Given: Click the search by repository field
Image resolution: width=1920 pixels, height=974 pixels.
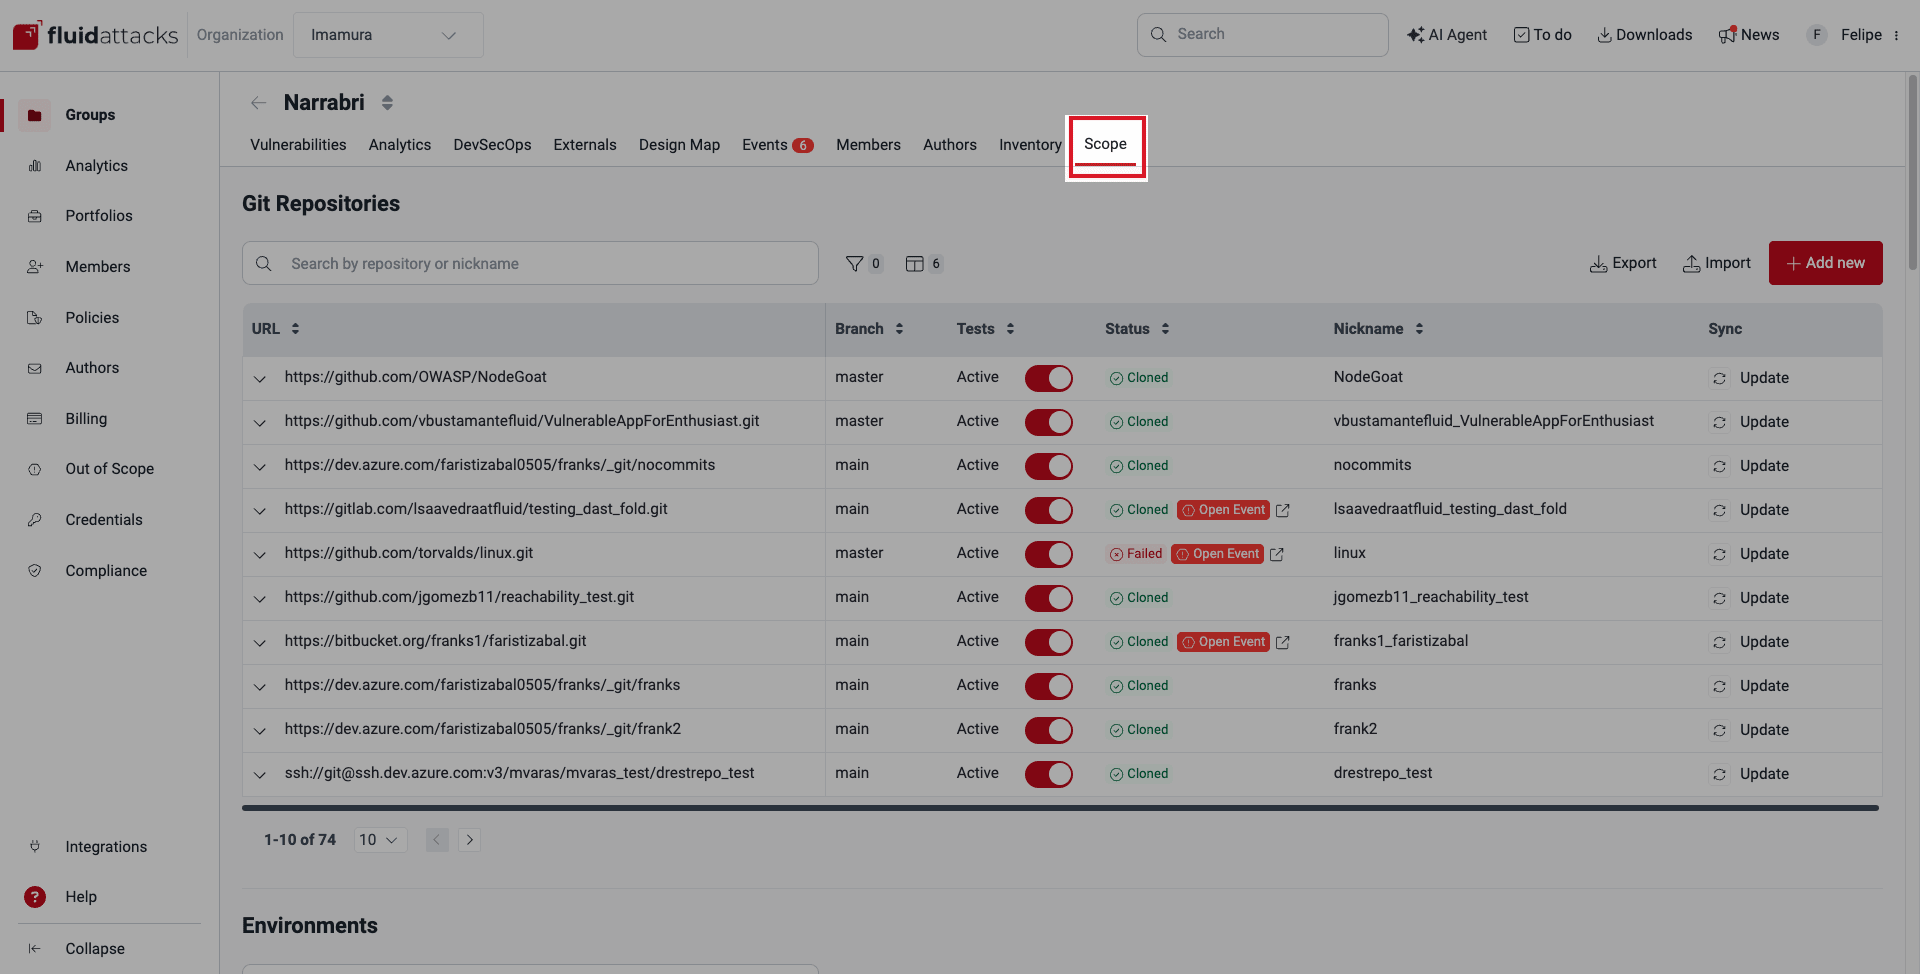Looking at the screenshot, I should 530,263.
